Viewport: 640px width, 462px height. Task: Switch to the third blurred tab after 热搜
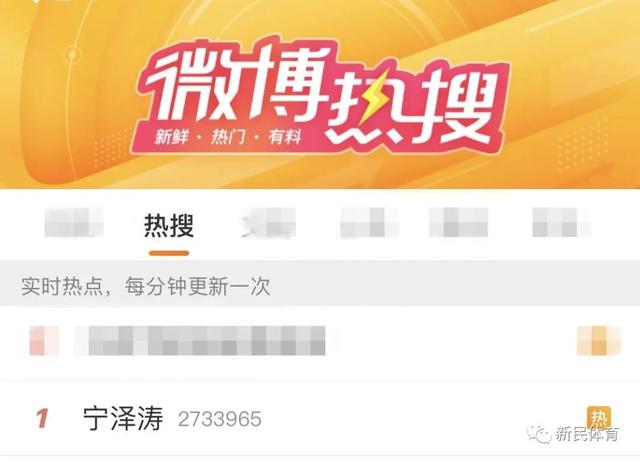[458, 222]
